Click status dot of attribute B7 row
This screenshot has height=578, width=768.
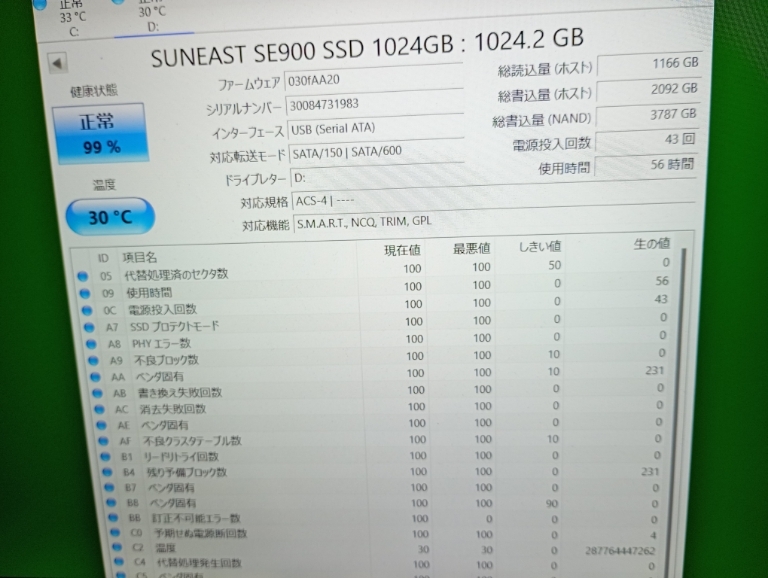[x=109, y=487]
